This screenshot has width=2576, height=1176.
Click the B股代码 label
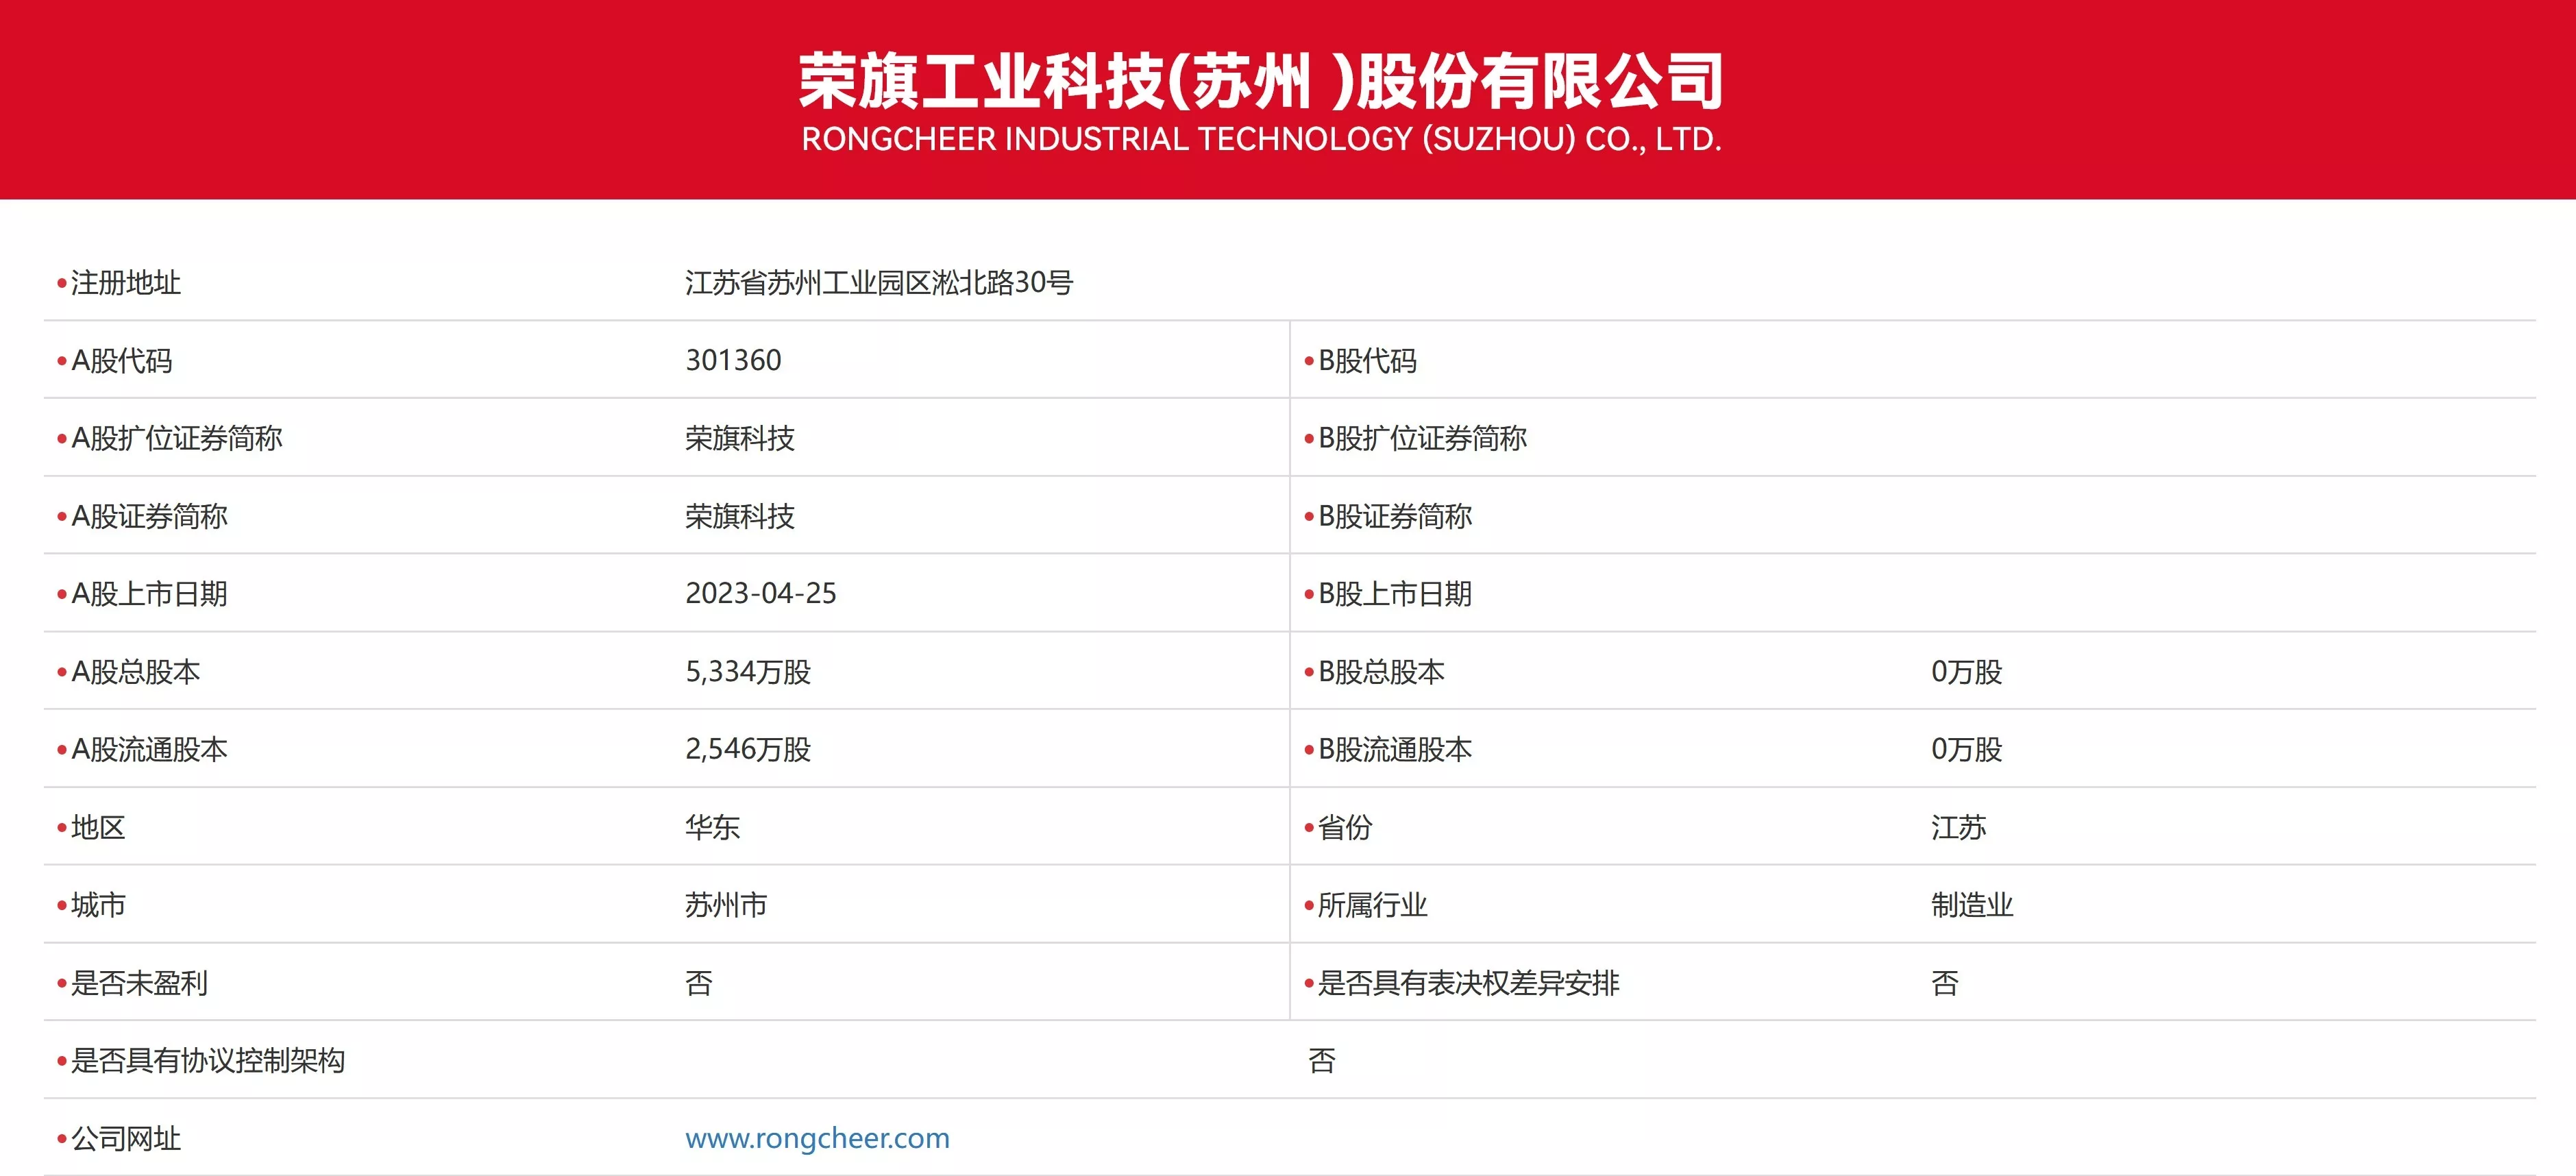[1368, 361]
